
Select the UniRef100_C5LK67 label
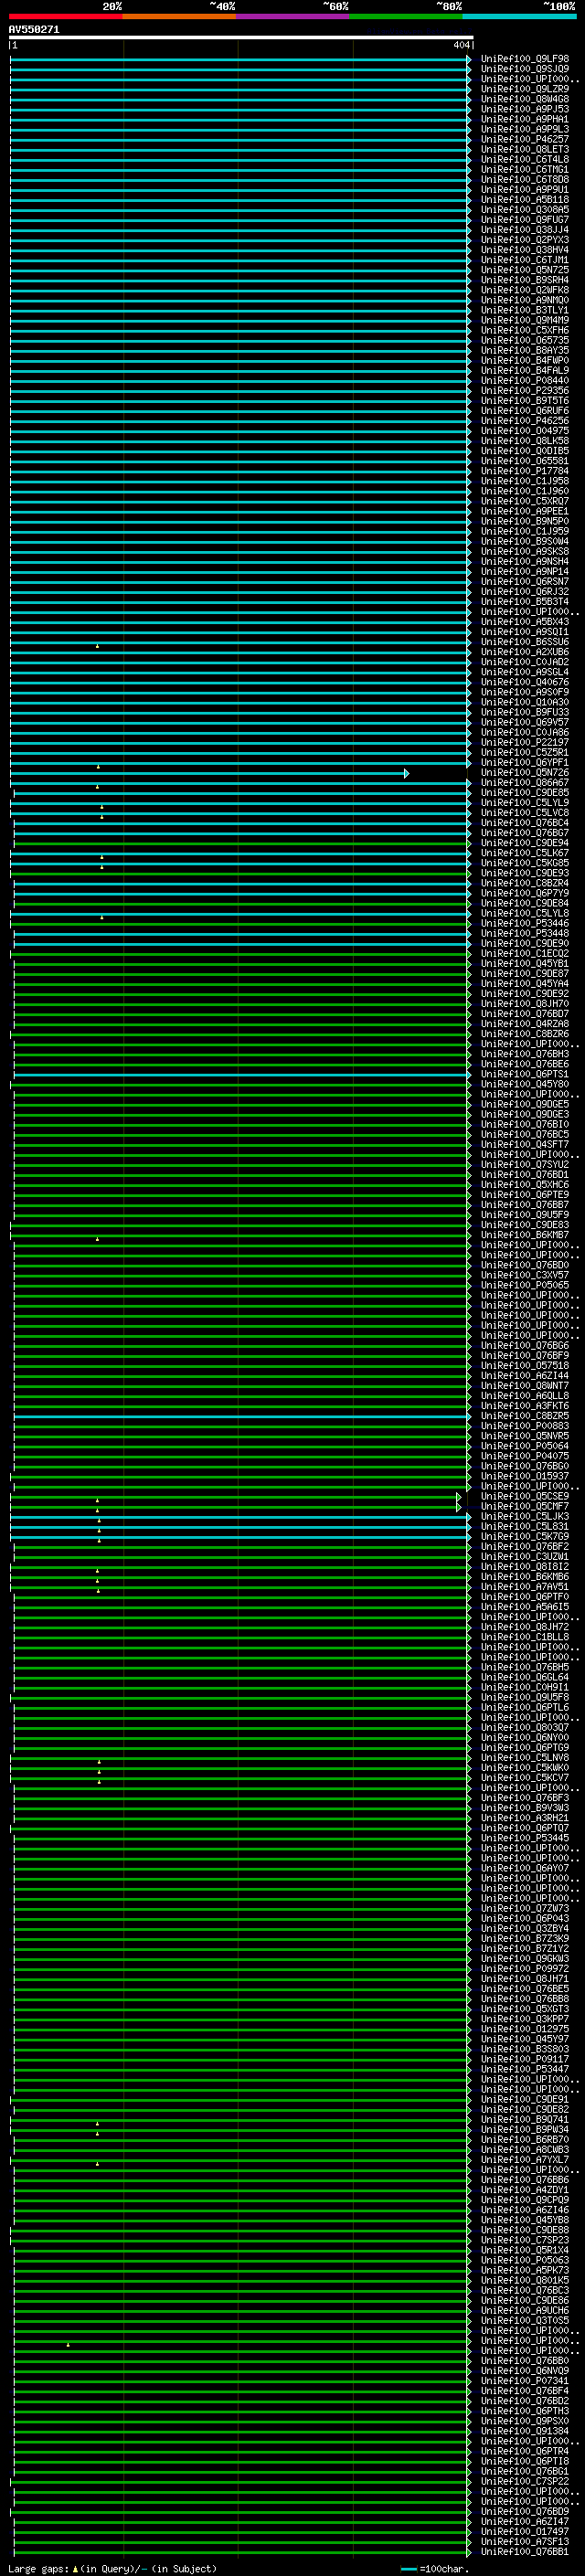(525, 853)
